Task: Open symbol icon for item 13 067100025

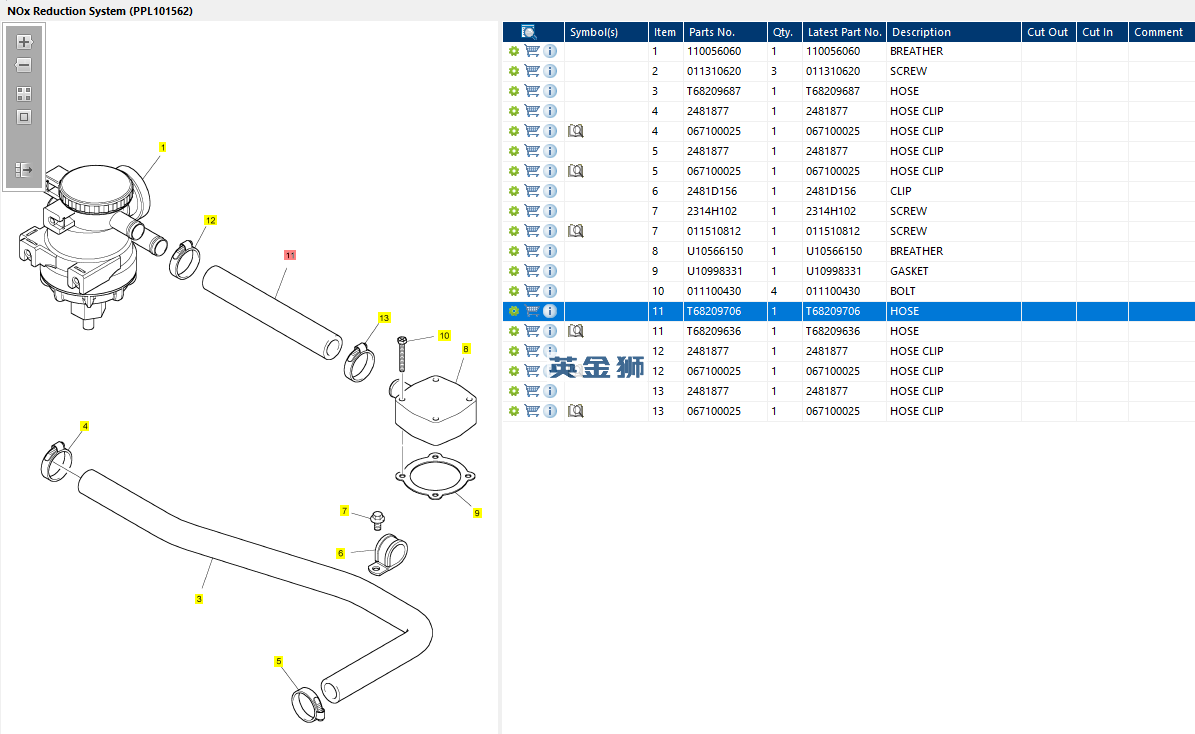Action: [x=576, y=411]
